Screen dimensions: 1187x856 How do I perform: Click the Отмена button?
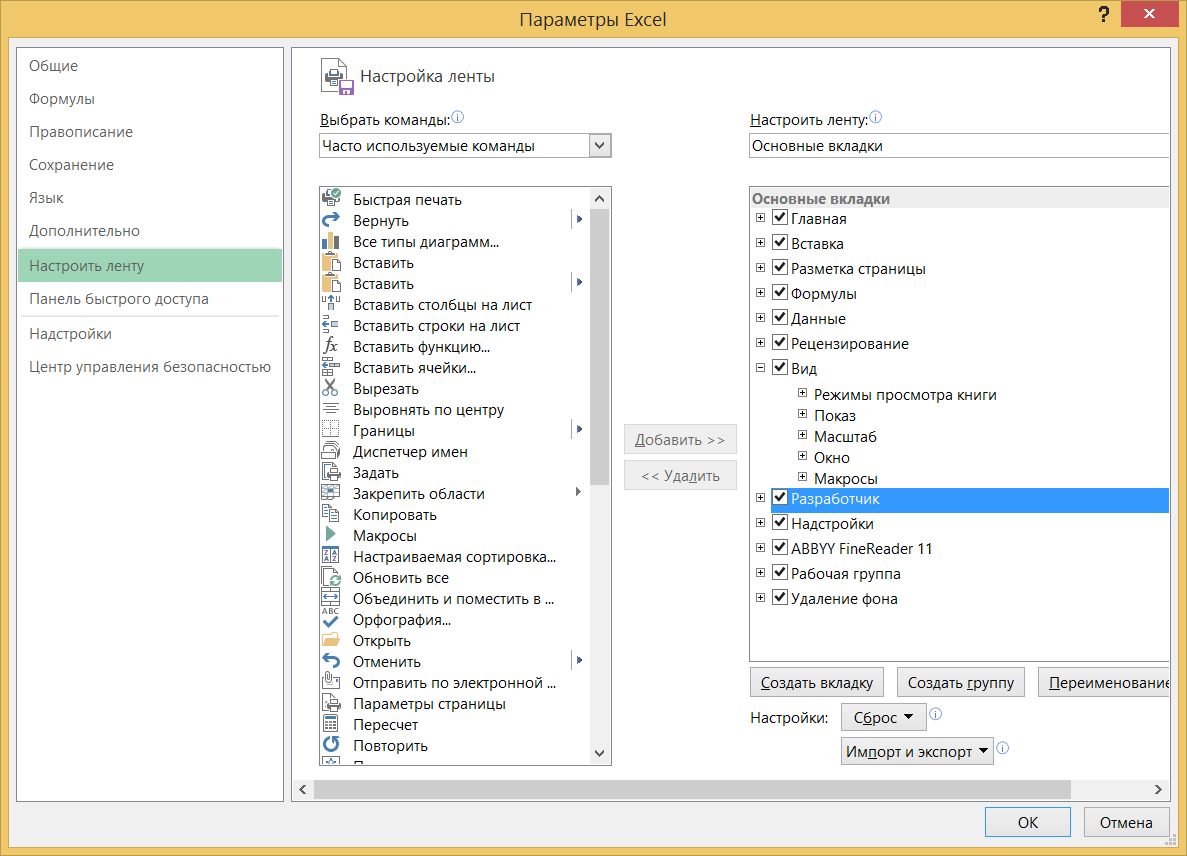point(1126,822)
